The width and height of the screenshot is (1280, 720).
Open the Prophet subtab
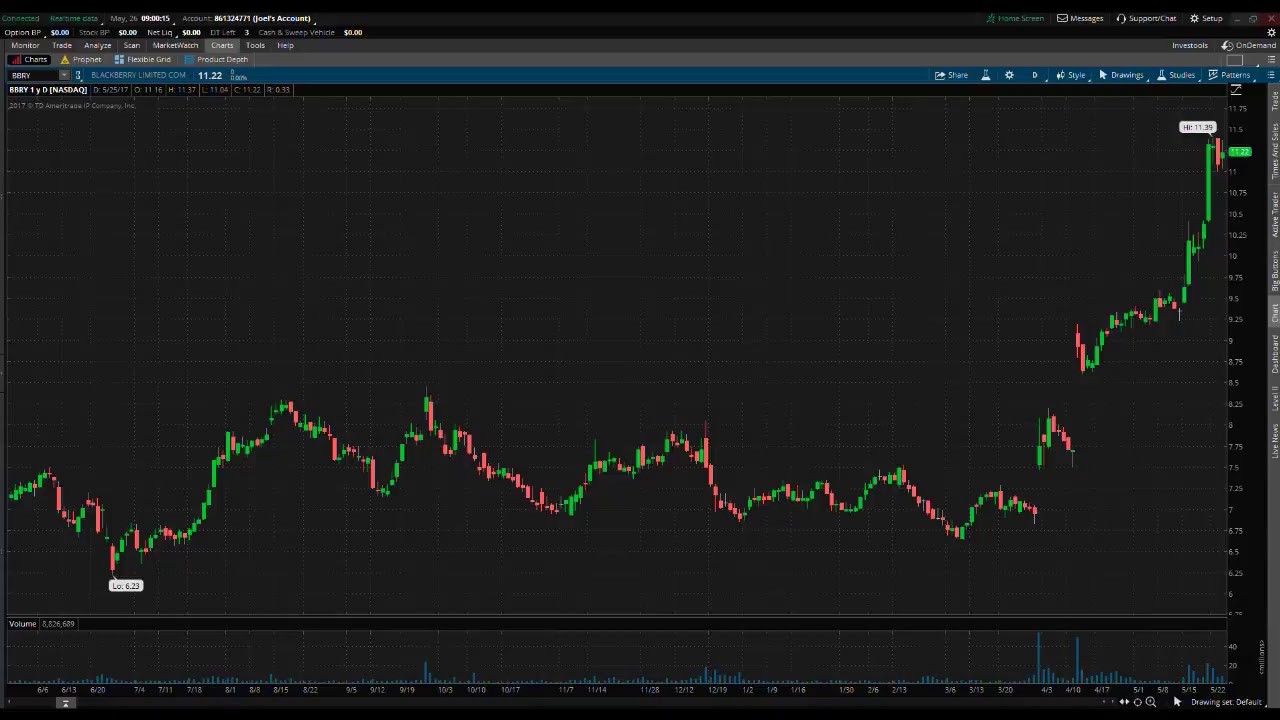coord(81,59)
